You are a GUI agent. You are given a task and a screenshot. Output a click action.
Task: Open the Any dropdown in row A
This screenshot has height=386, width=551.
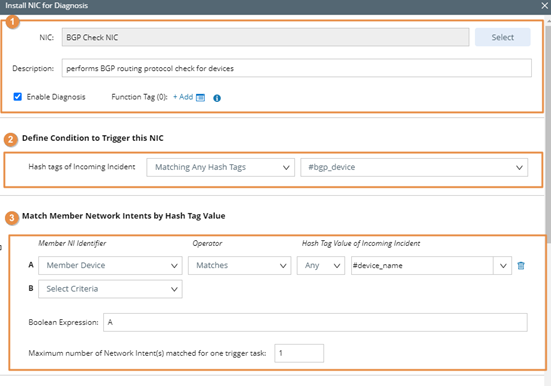click(x=320, y=265)
